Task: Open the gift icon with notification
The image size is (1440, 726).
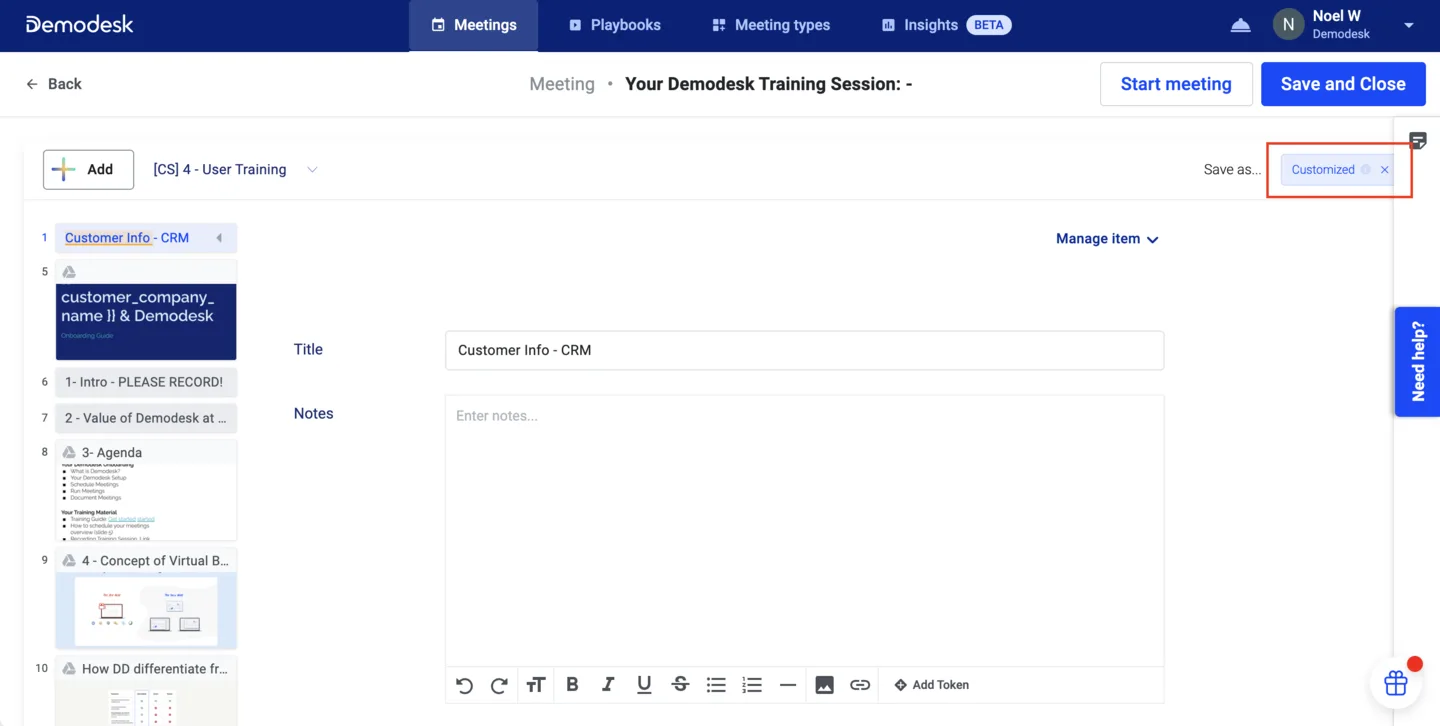Action: point(1396,683)
